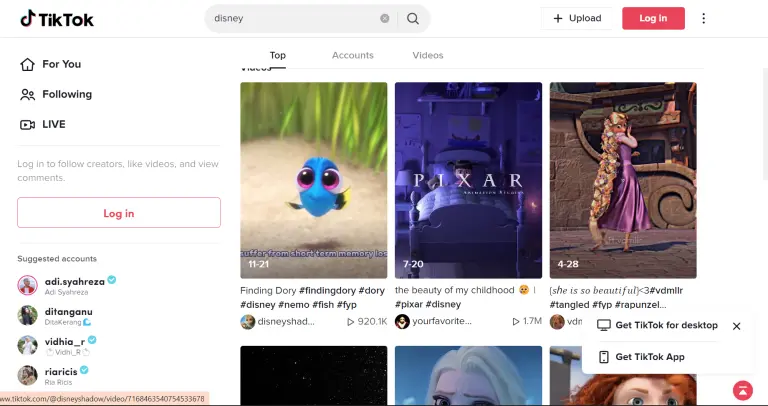Viewport: 768px width, 406px height.
Task: Open the Pixar video thumbnail
Action: point(468,180)
